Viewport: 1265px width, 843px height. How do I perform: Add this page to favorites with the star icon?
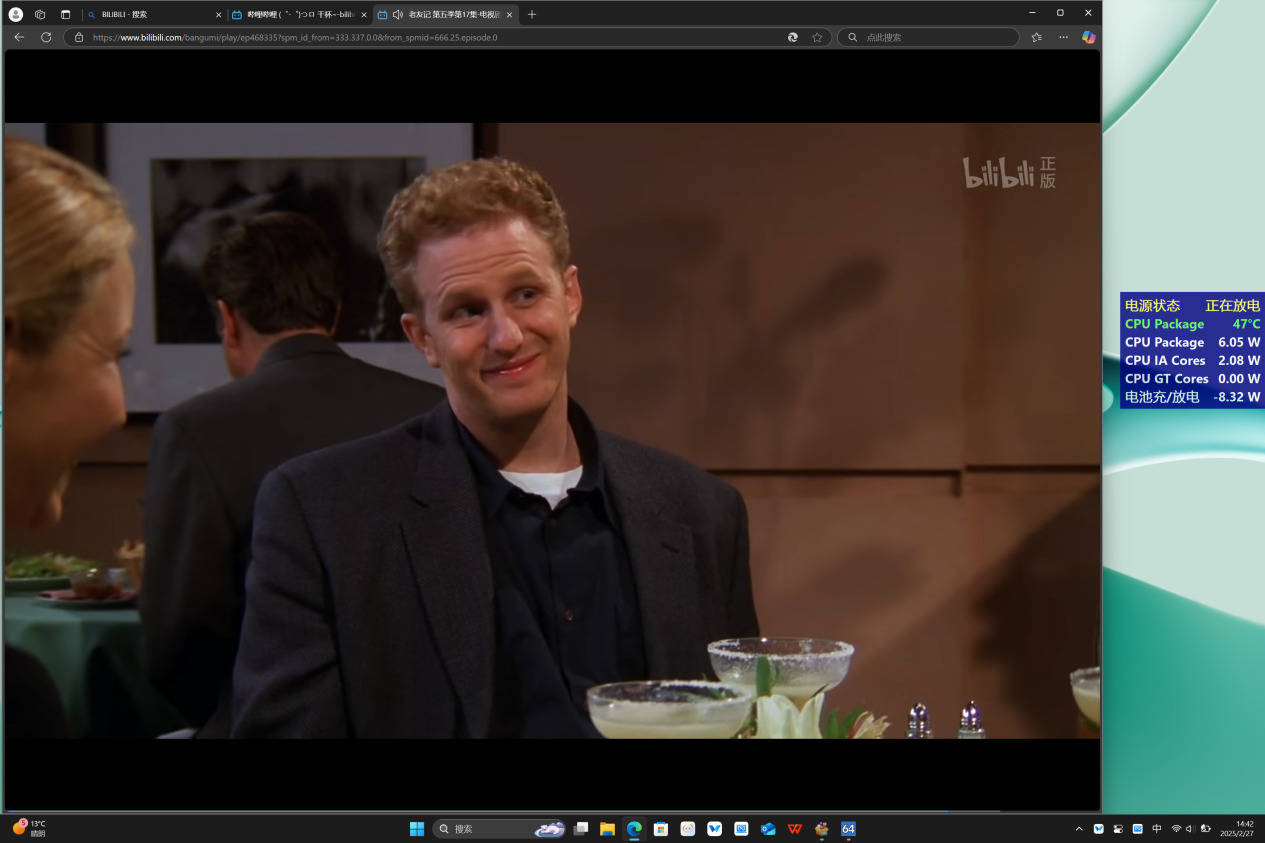click(x=817, y=37)
